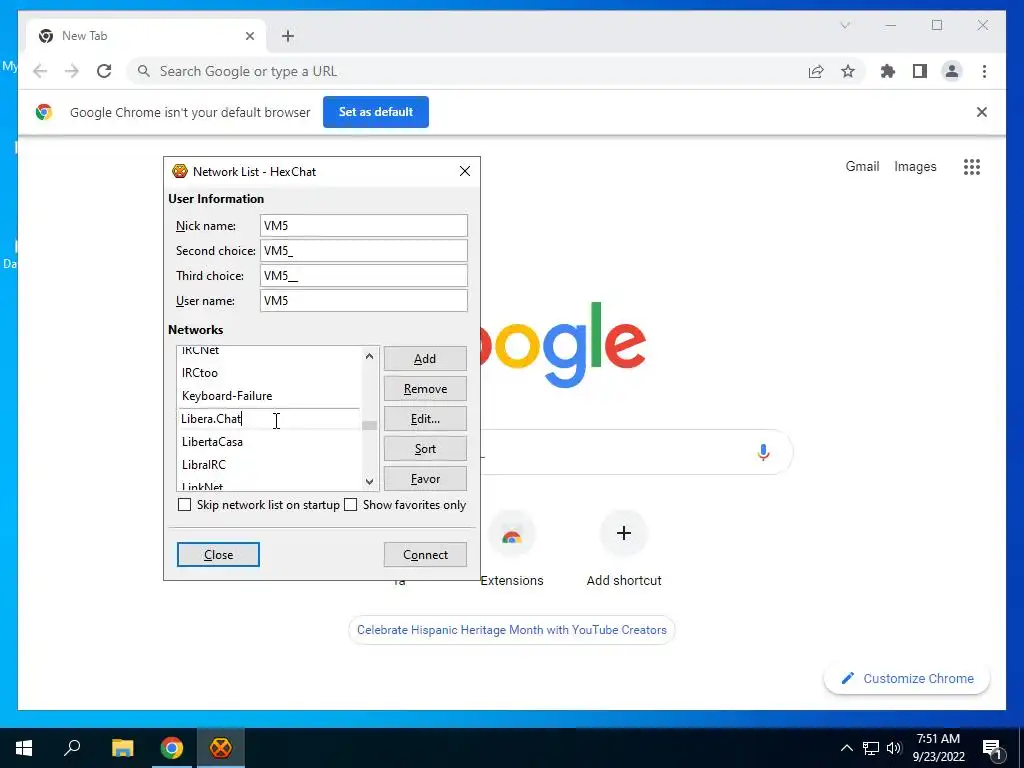This screenshot has width=1024, height=768.
Task: Open Windows notification center icon
Action: (992, 748)
